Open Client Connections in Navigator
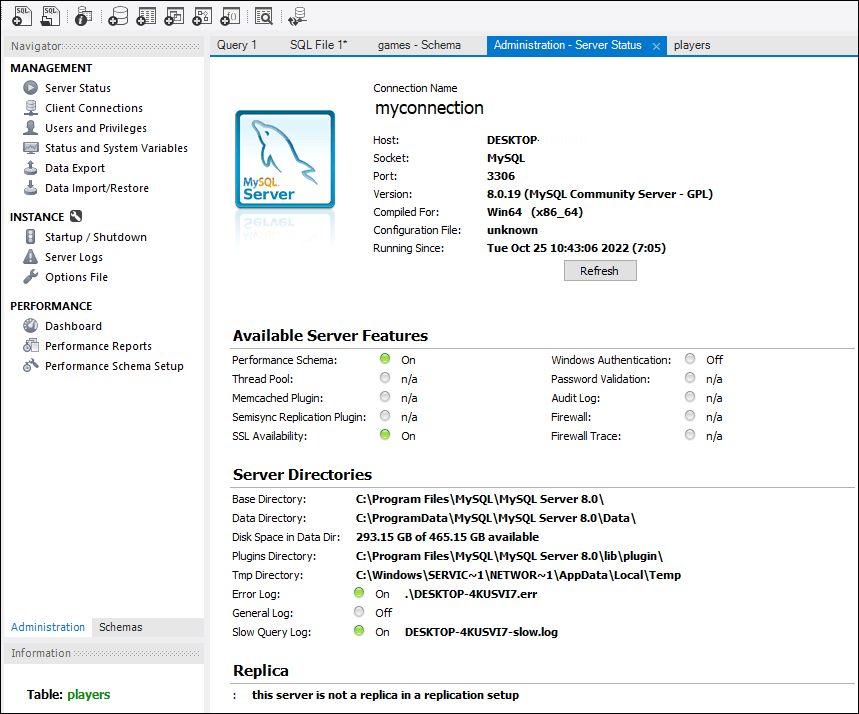 (x=93, y=108)
